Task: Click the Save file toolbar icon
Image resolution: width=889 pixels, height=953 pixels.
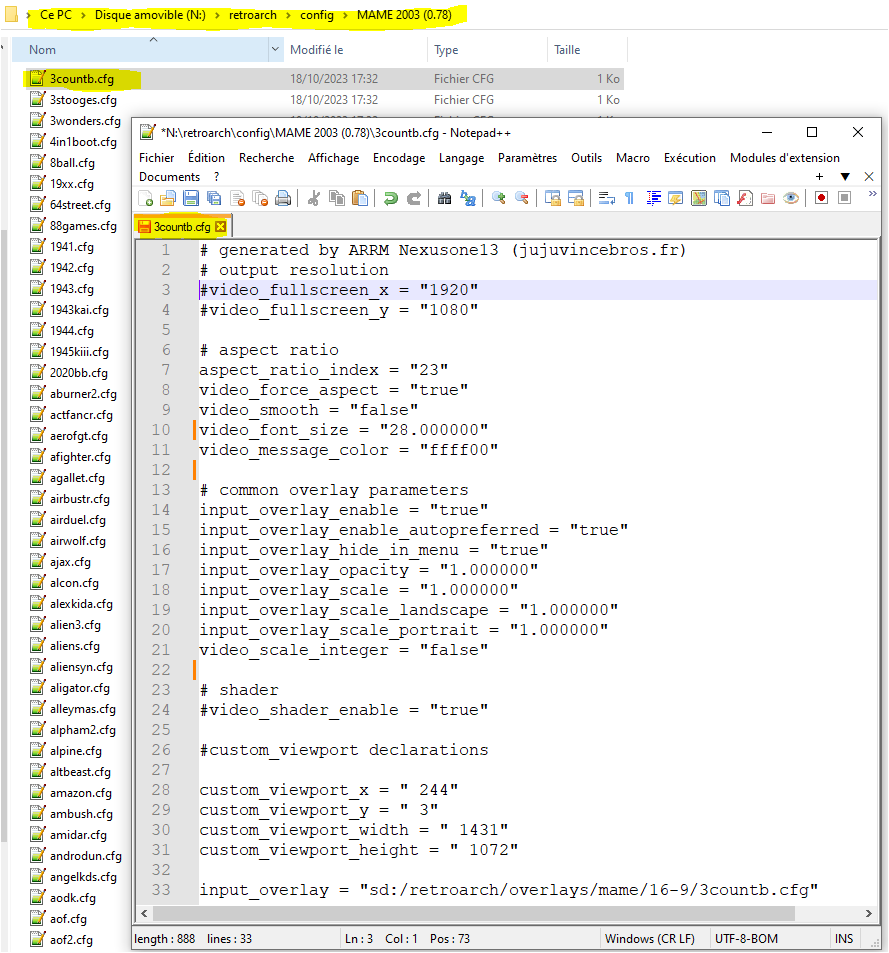Action: pos(190,198)
